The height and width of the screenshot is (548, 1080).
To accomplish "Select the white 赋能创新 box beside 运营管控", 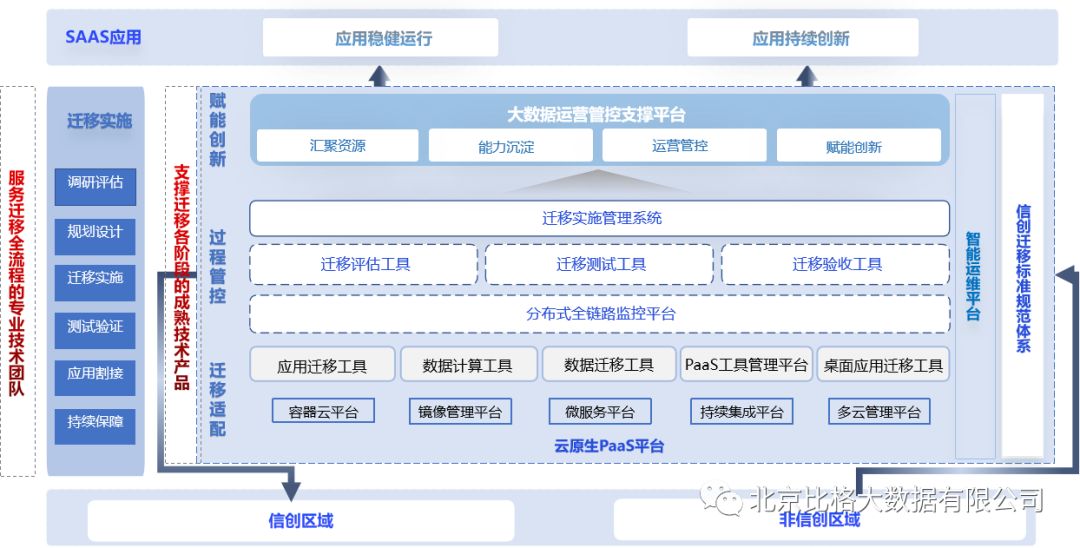I will 859,146.
